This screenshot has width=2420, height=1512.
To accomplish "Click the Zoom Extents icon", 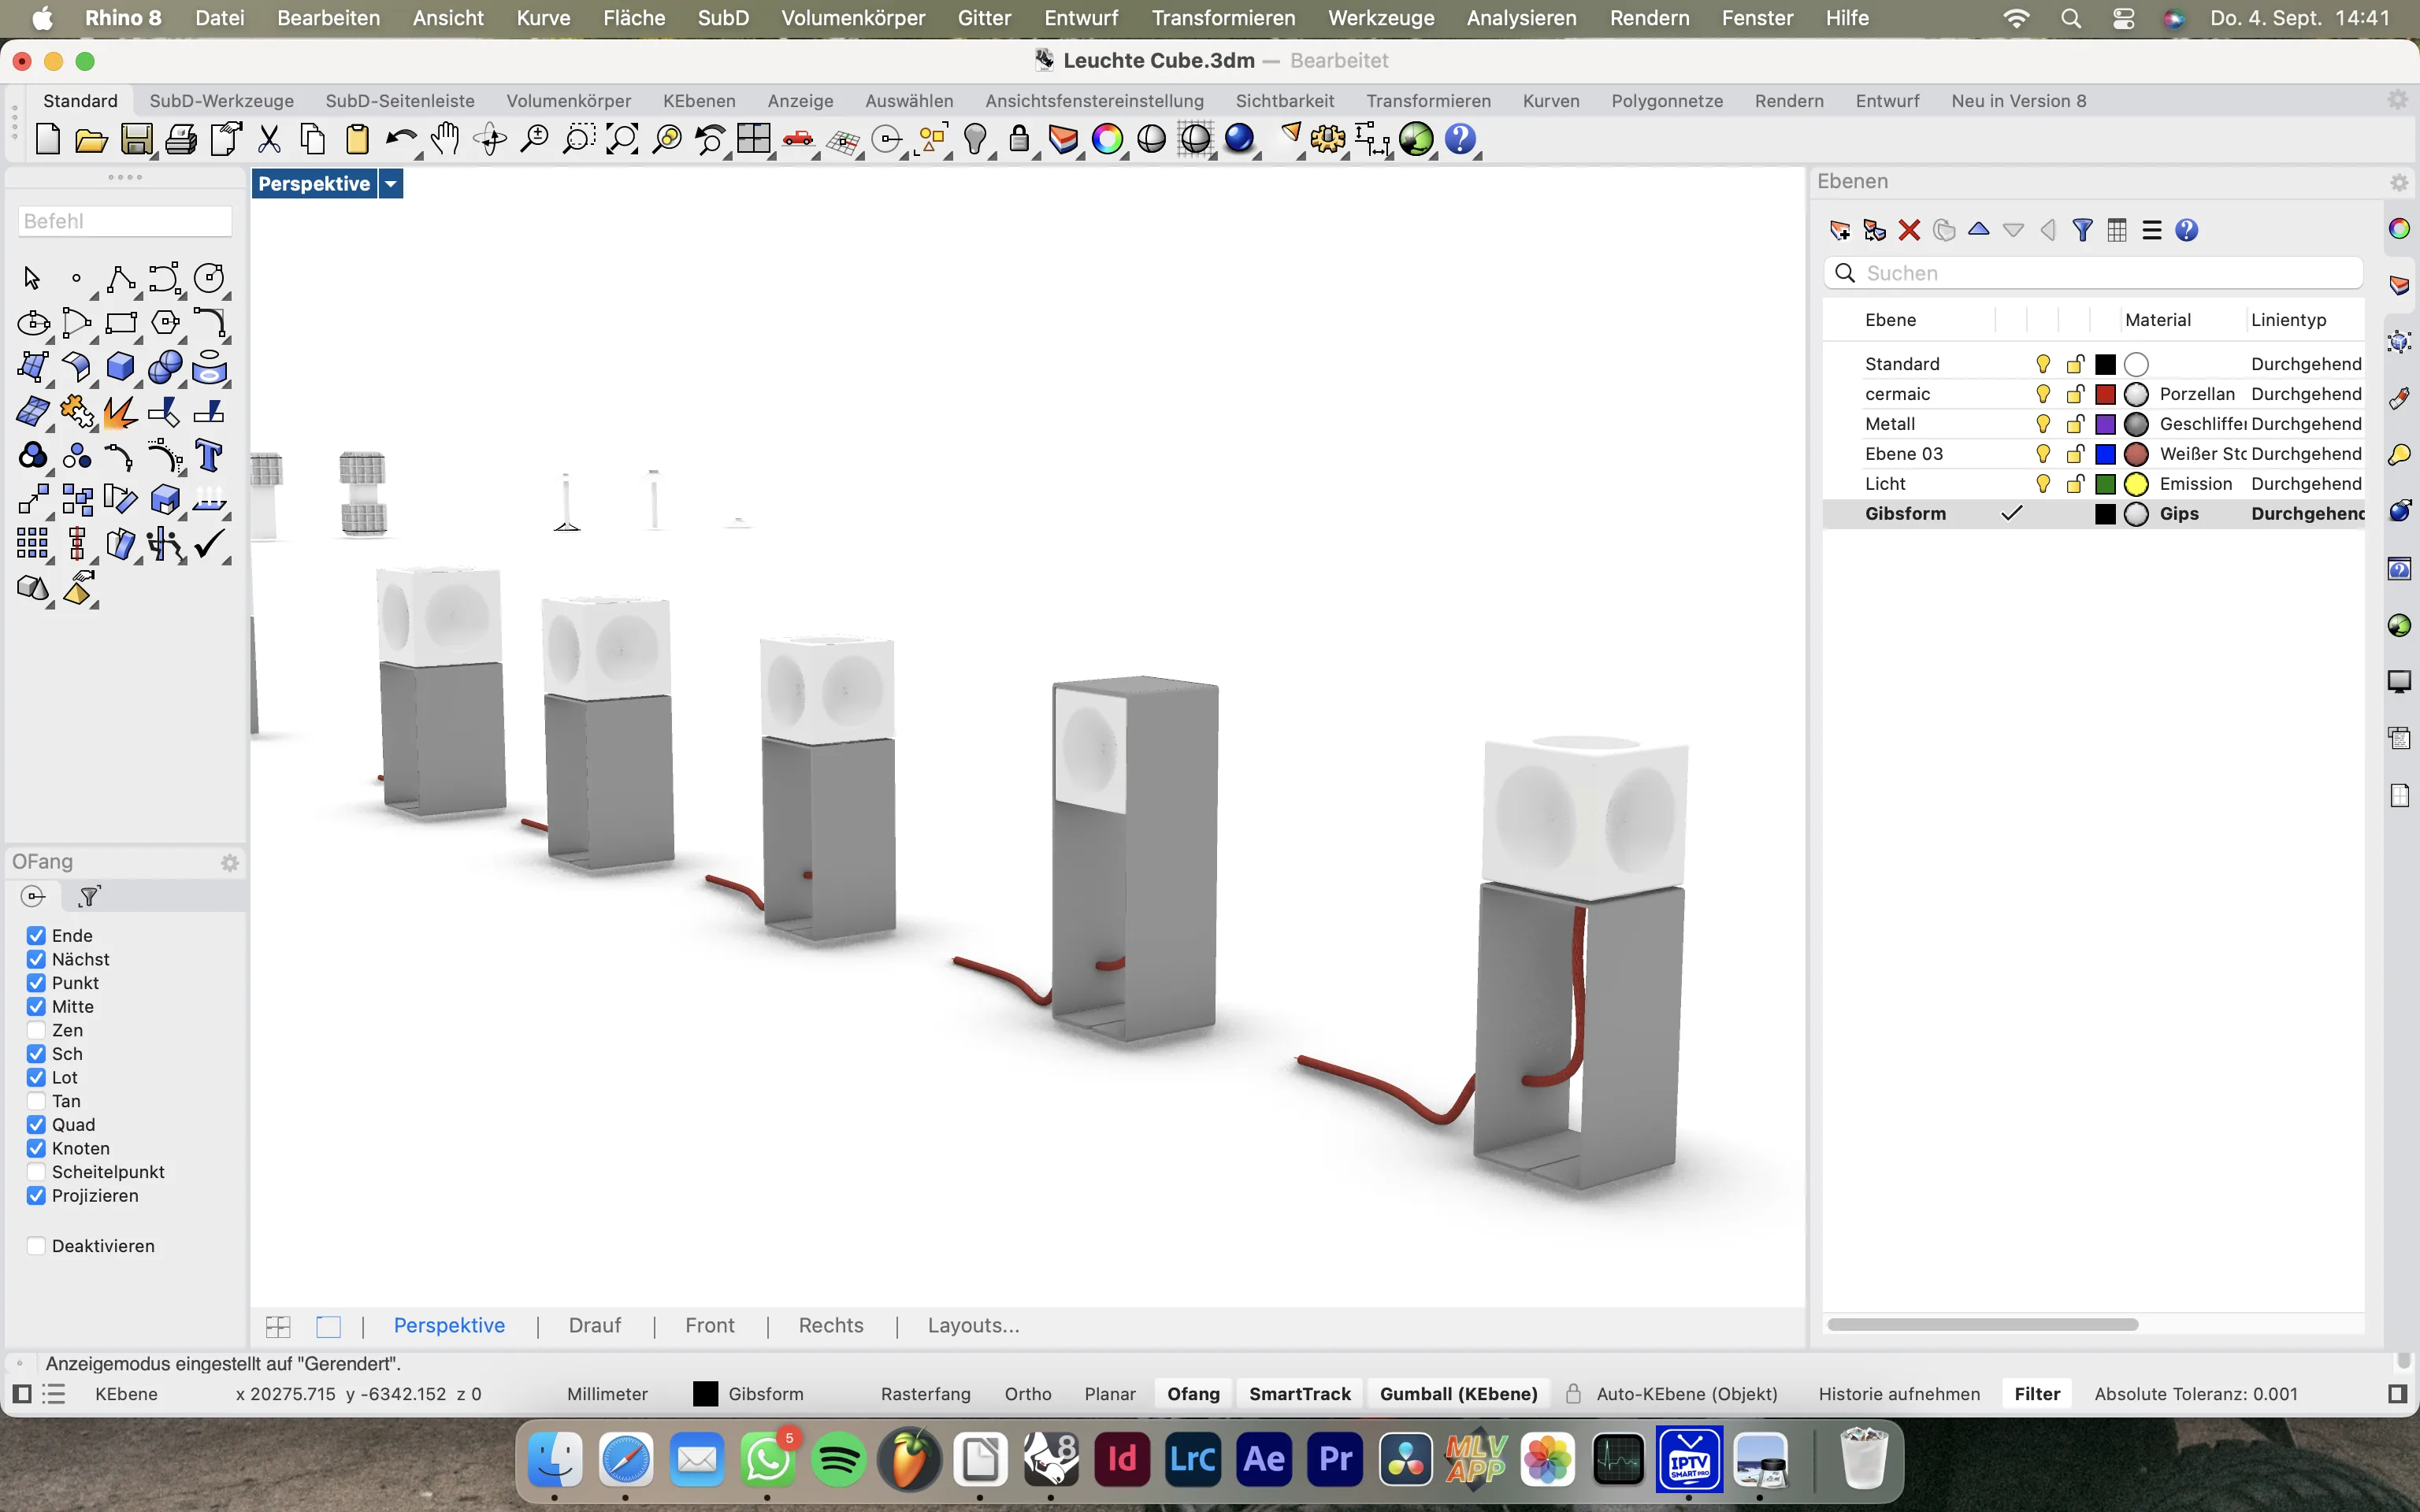I will pyautogui.click(x=622, y=139).
